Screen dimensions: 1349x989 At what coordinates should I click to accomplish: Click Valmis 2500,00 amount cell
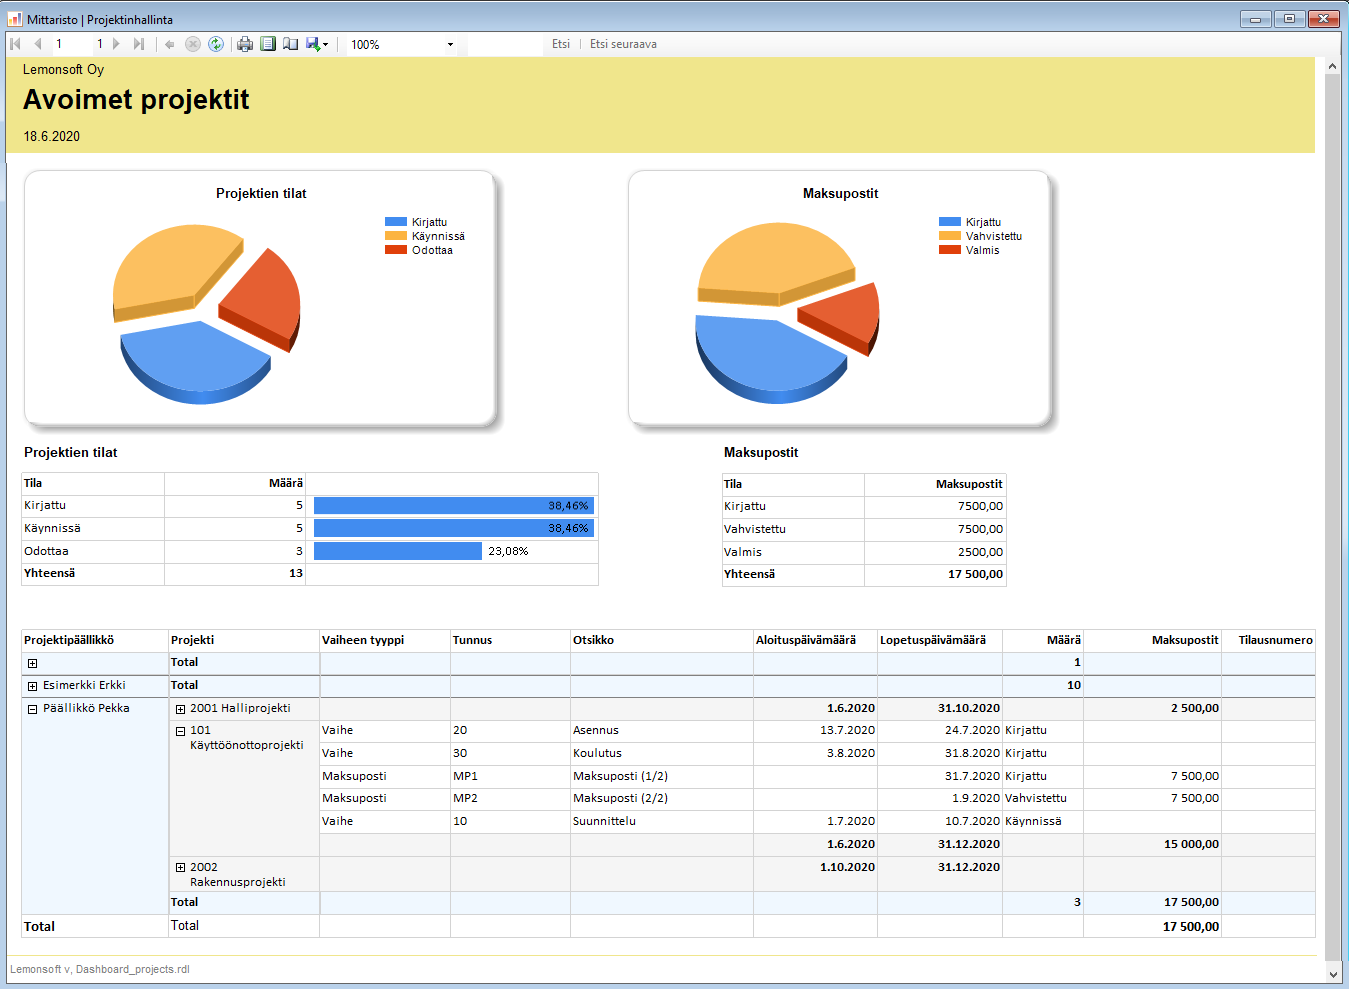(x=935, y=553)
